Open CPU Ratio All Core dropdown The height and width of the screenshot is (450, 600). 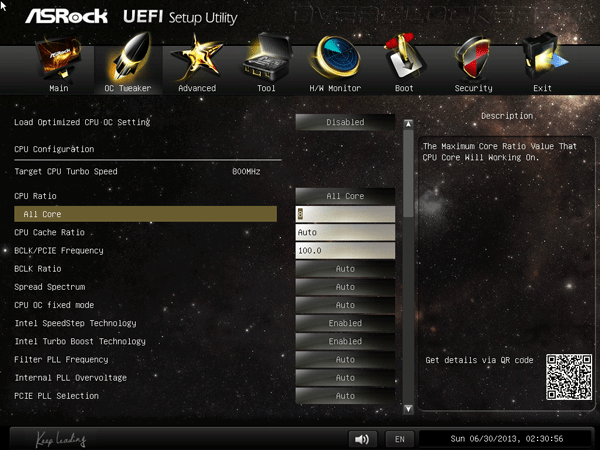coord(345,196)
